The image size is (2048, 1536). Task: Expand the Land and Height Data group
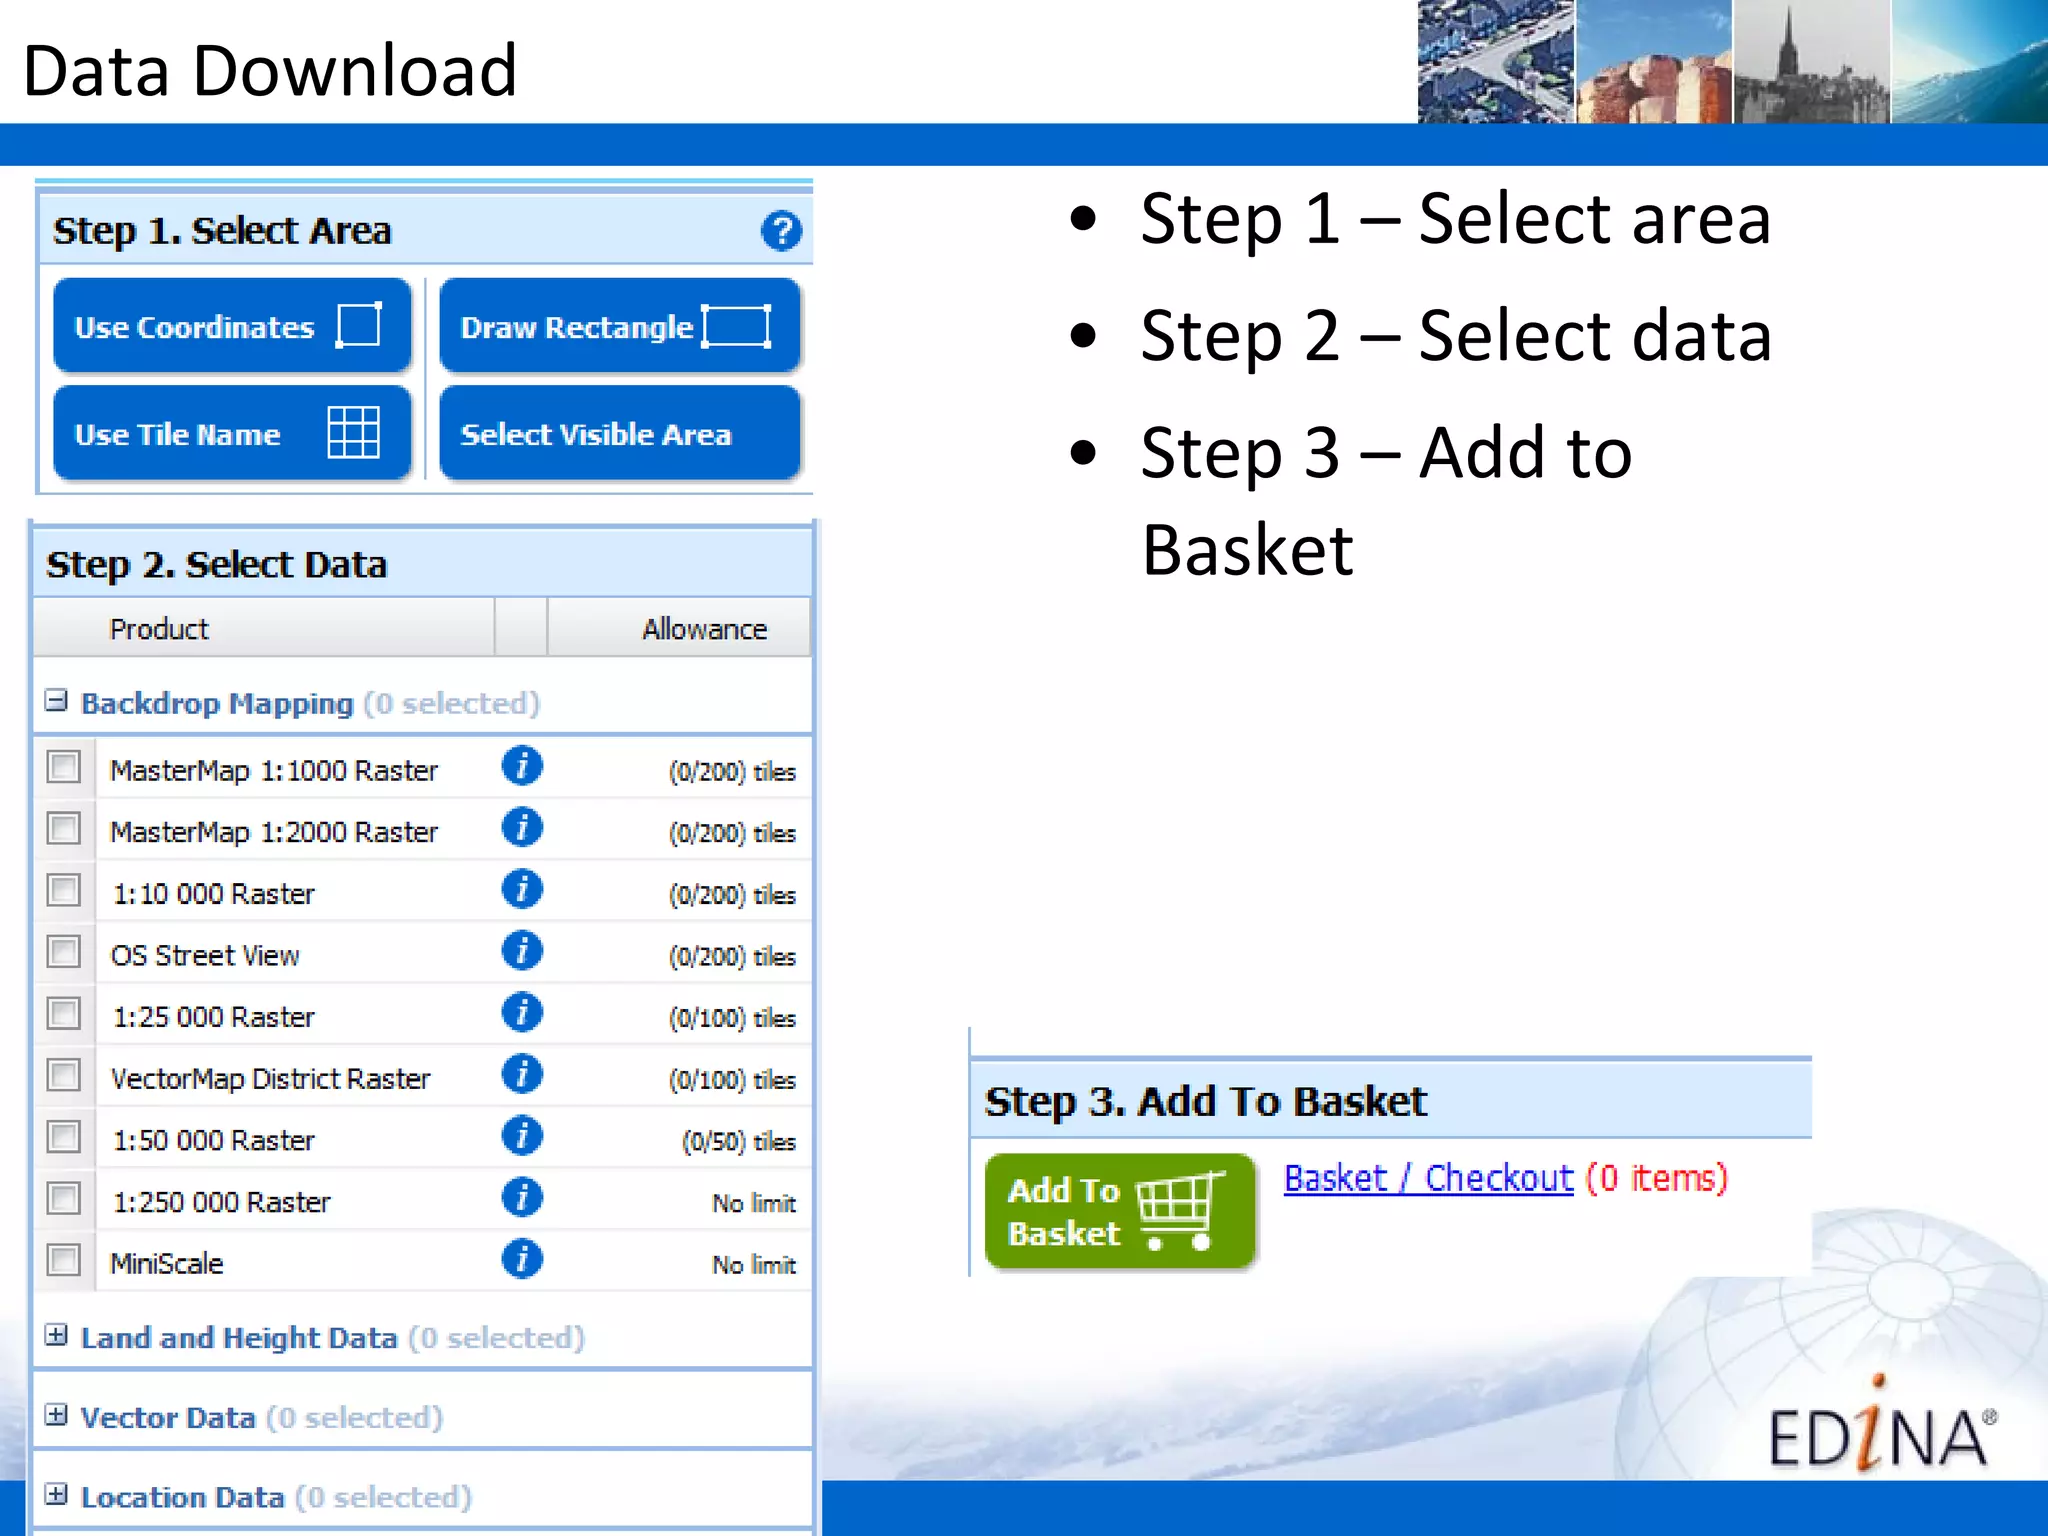point(56,1335)
